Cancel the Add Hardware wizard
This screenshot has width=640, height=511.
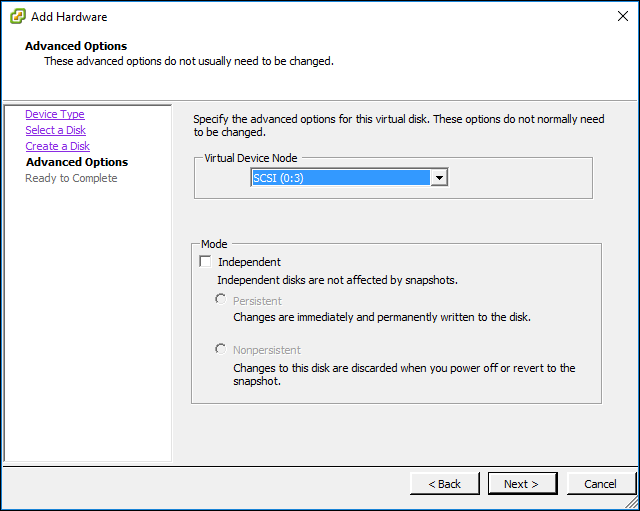[601, 484]
